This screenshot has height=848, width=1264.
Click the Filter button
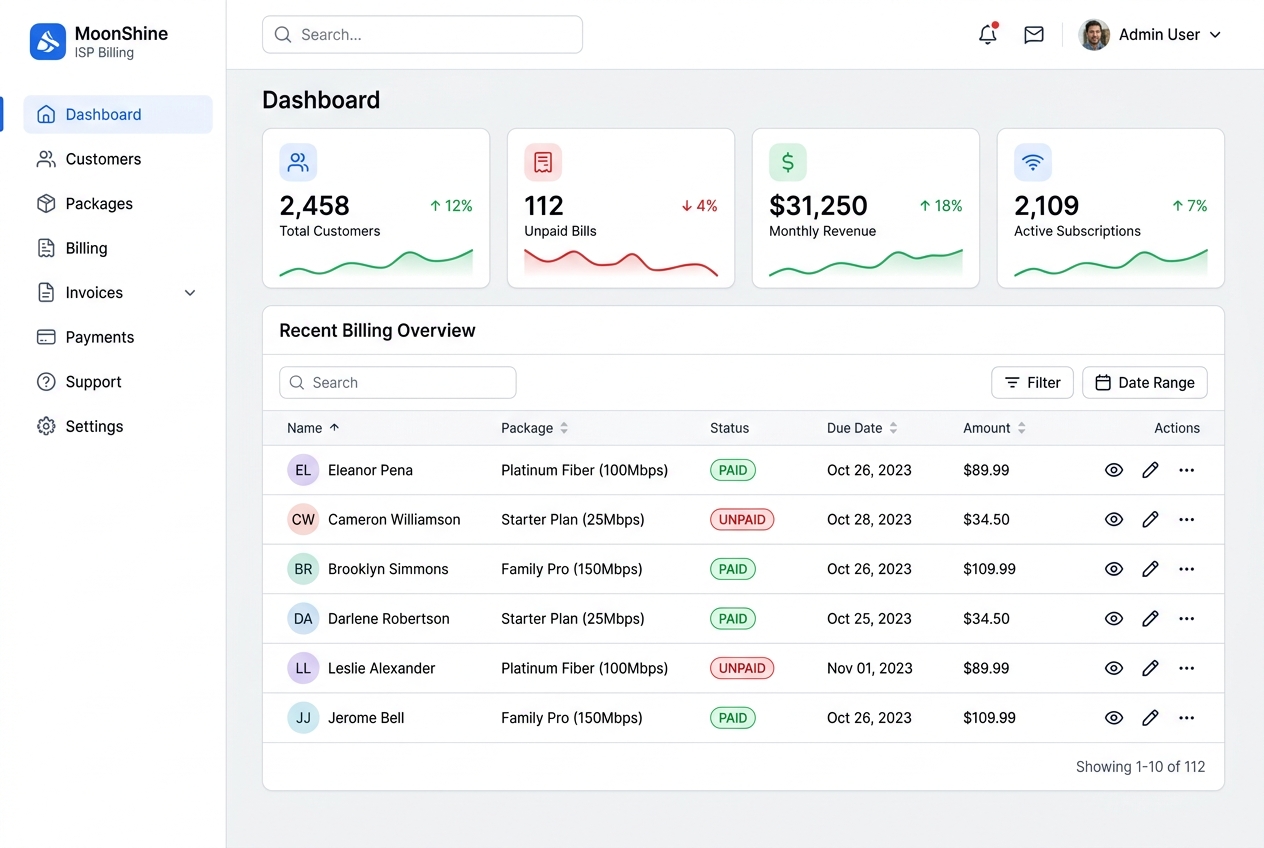click(x=1032, y=383)
